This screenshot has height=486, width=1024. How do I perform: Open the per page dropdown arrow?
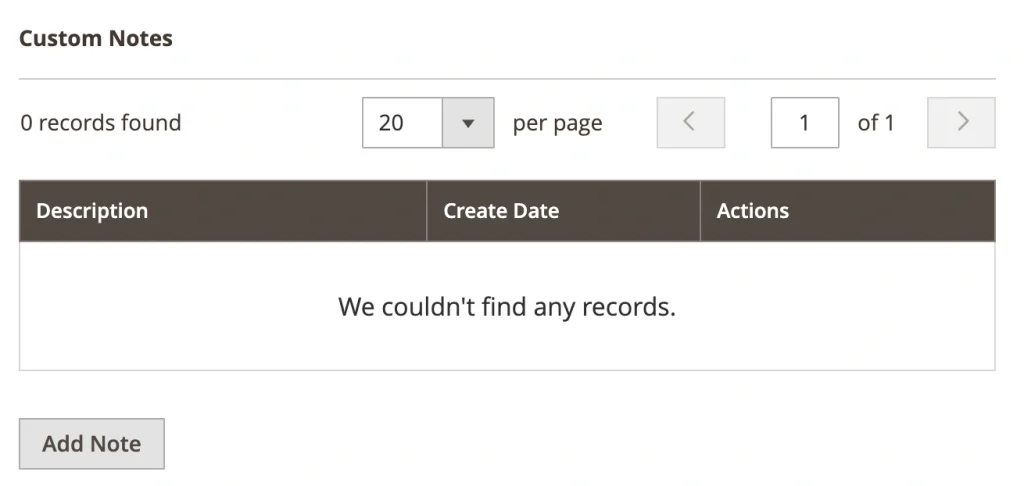tap(467, 123)
